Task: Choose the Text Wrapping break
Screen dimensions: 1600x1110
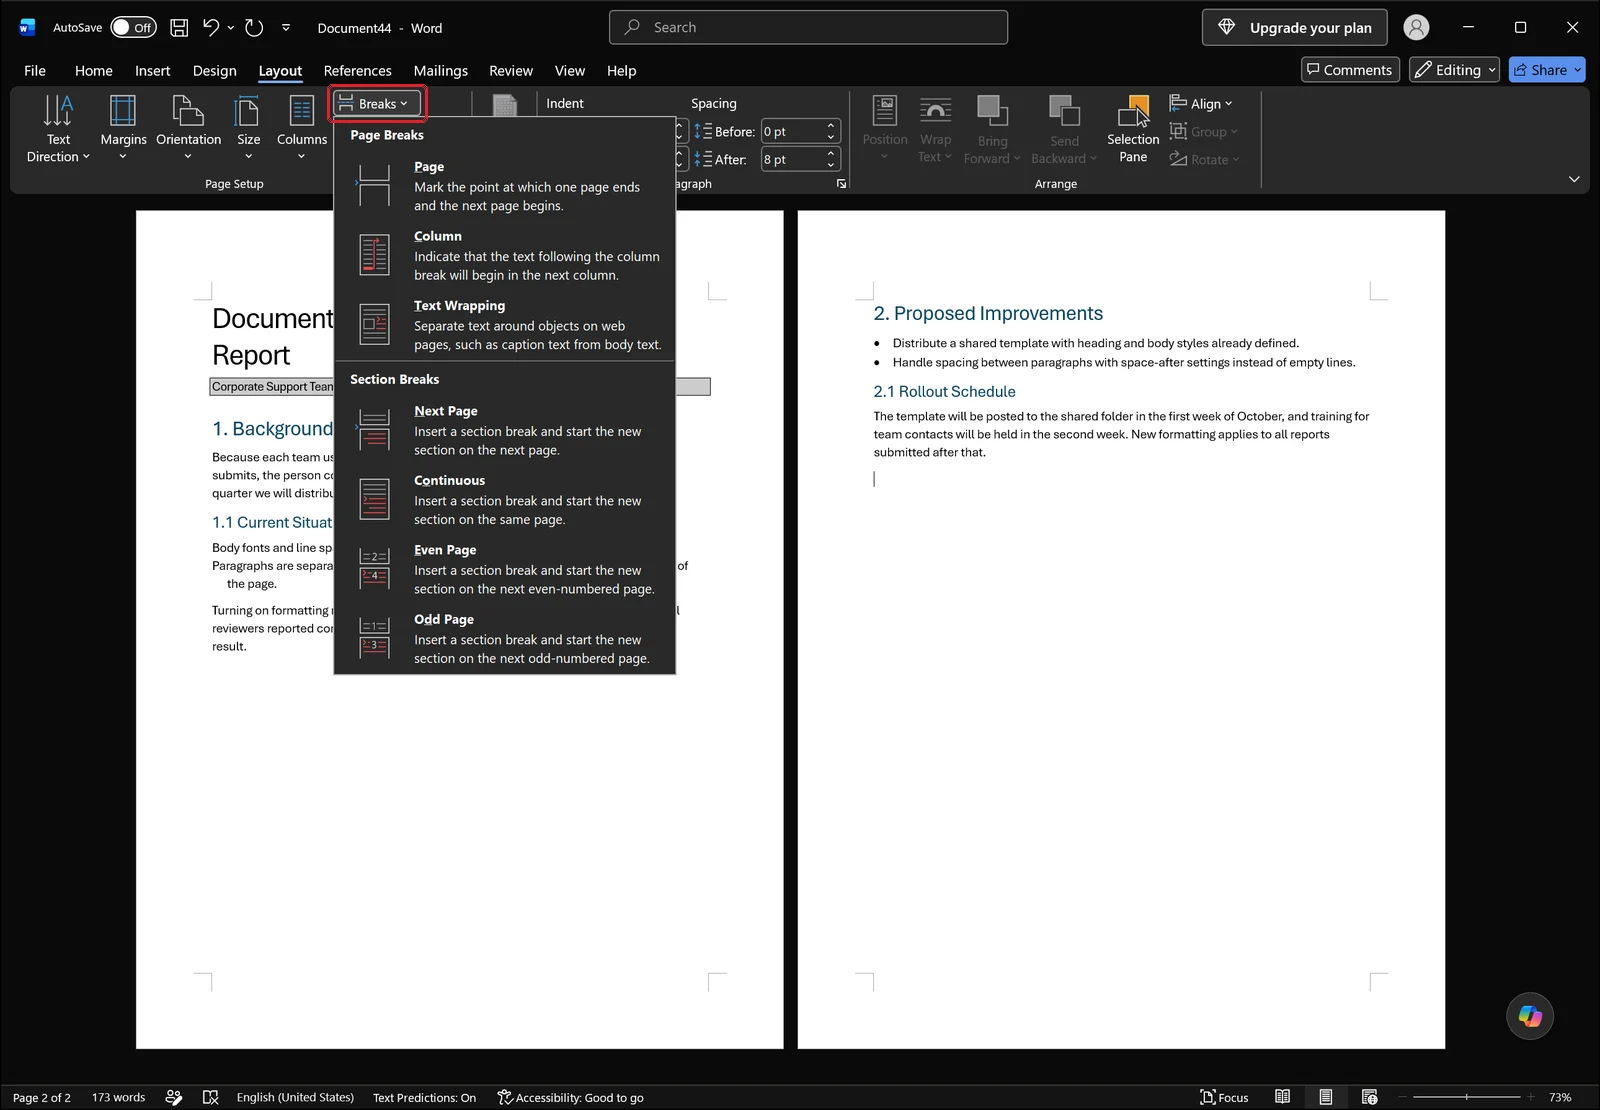Action: (505, 325)
